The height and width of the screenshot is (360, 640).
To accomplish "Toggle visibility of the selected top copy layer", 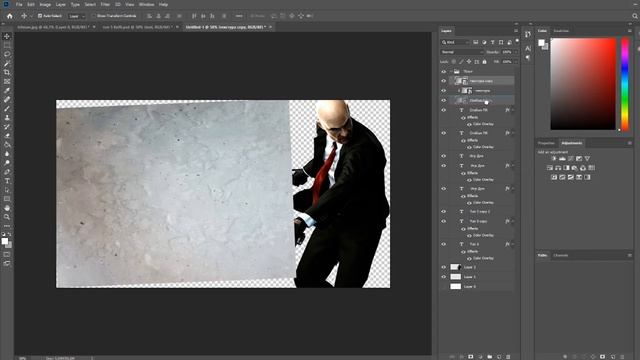I will coord(444,81).
